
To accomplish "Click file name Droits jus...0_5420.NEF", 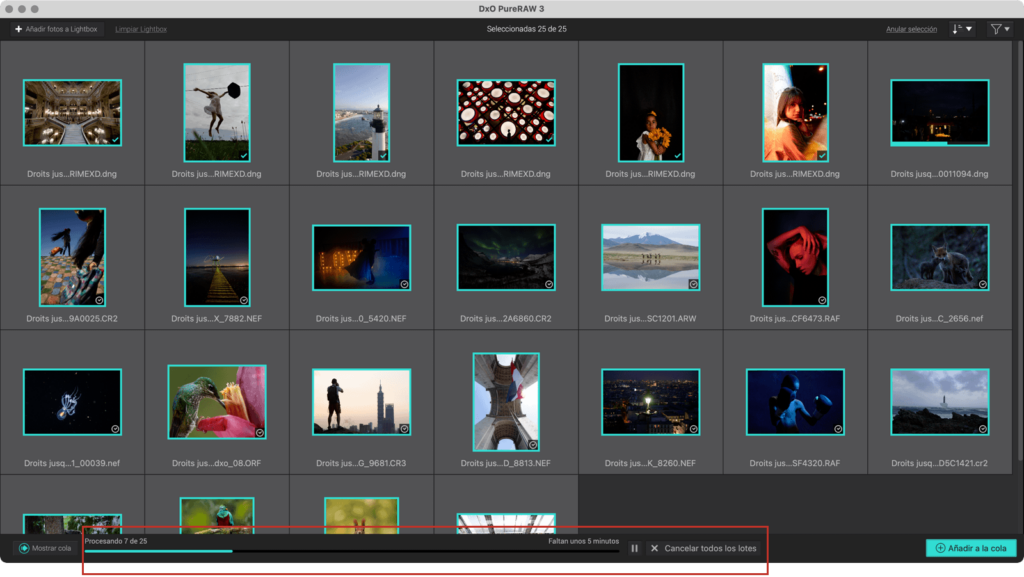I will (x=361, y=319).
